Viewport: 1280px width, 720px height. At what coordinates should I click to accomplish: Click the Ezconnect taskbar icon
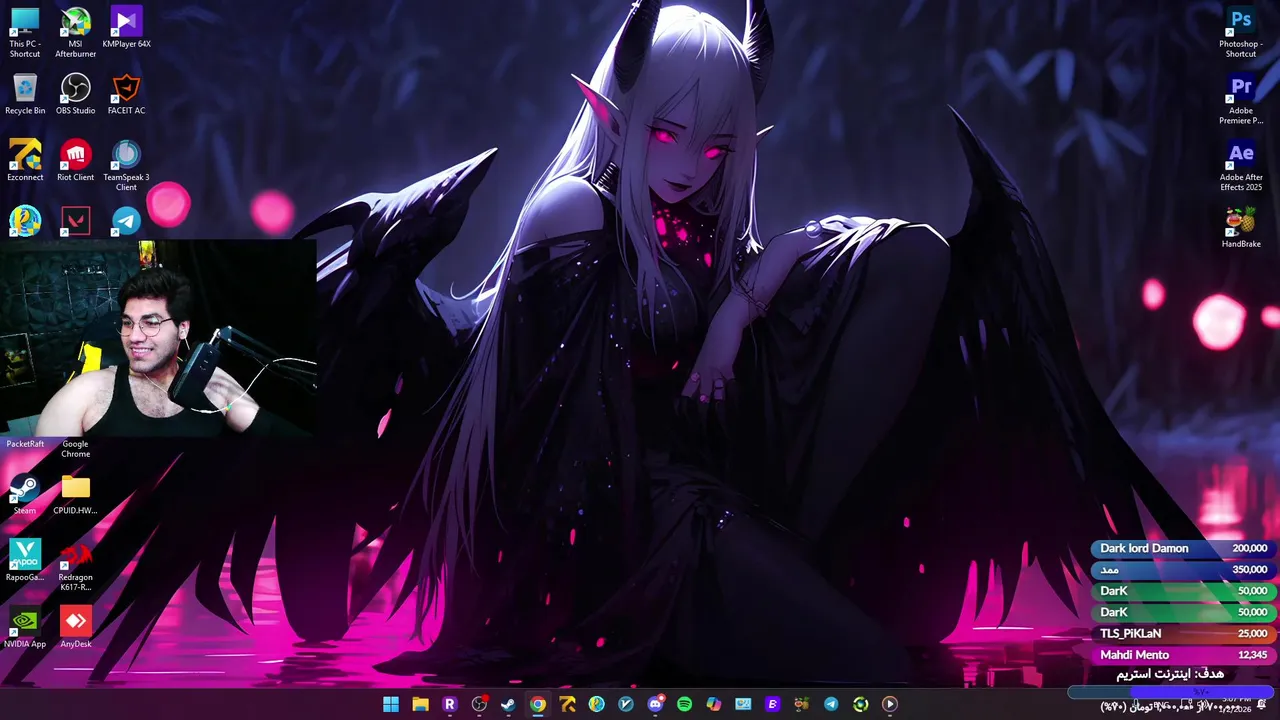[567, 704]
